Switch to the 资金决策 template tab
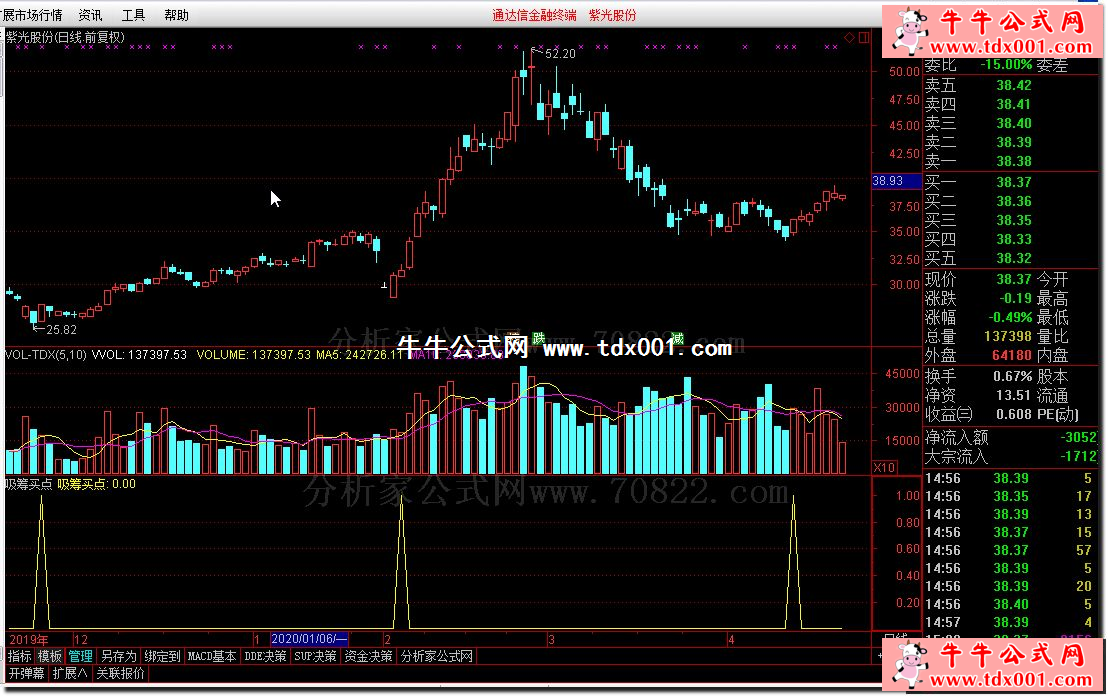The image size is (1108, 696). click(x=368, y=656)
